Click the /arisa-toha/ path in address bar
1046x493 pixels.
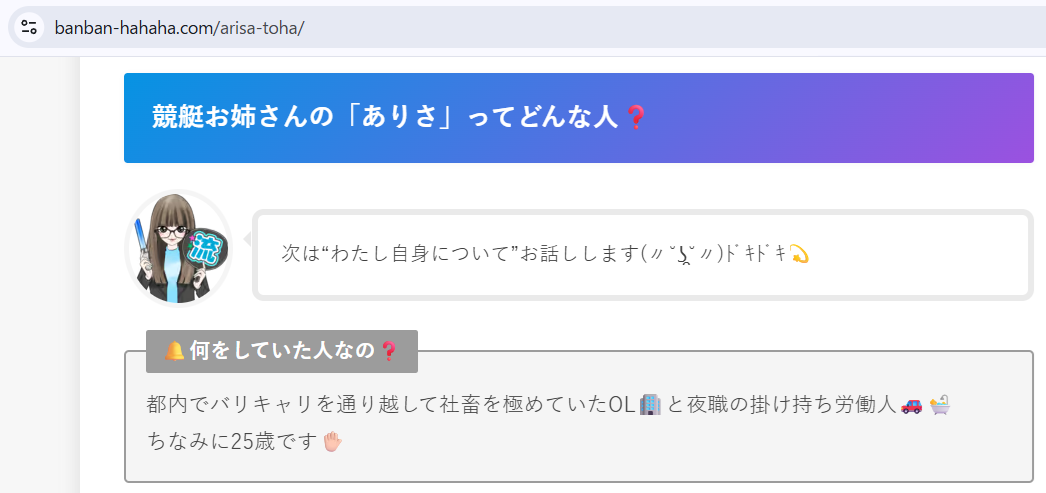click(259, 27)
